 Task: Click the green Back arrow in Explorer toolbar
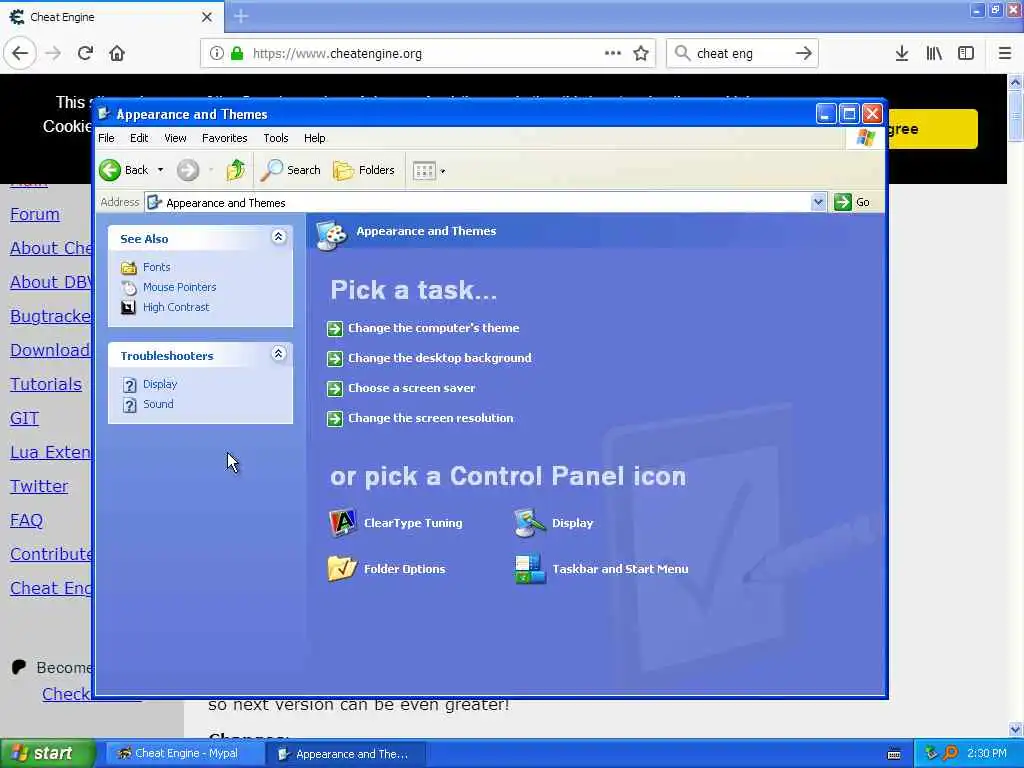click(x=110, y=170)
